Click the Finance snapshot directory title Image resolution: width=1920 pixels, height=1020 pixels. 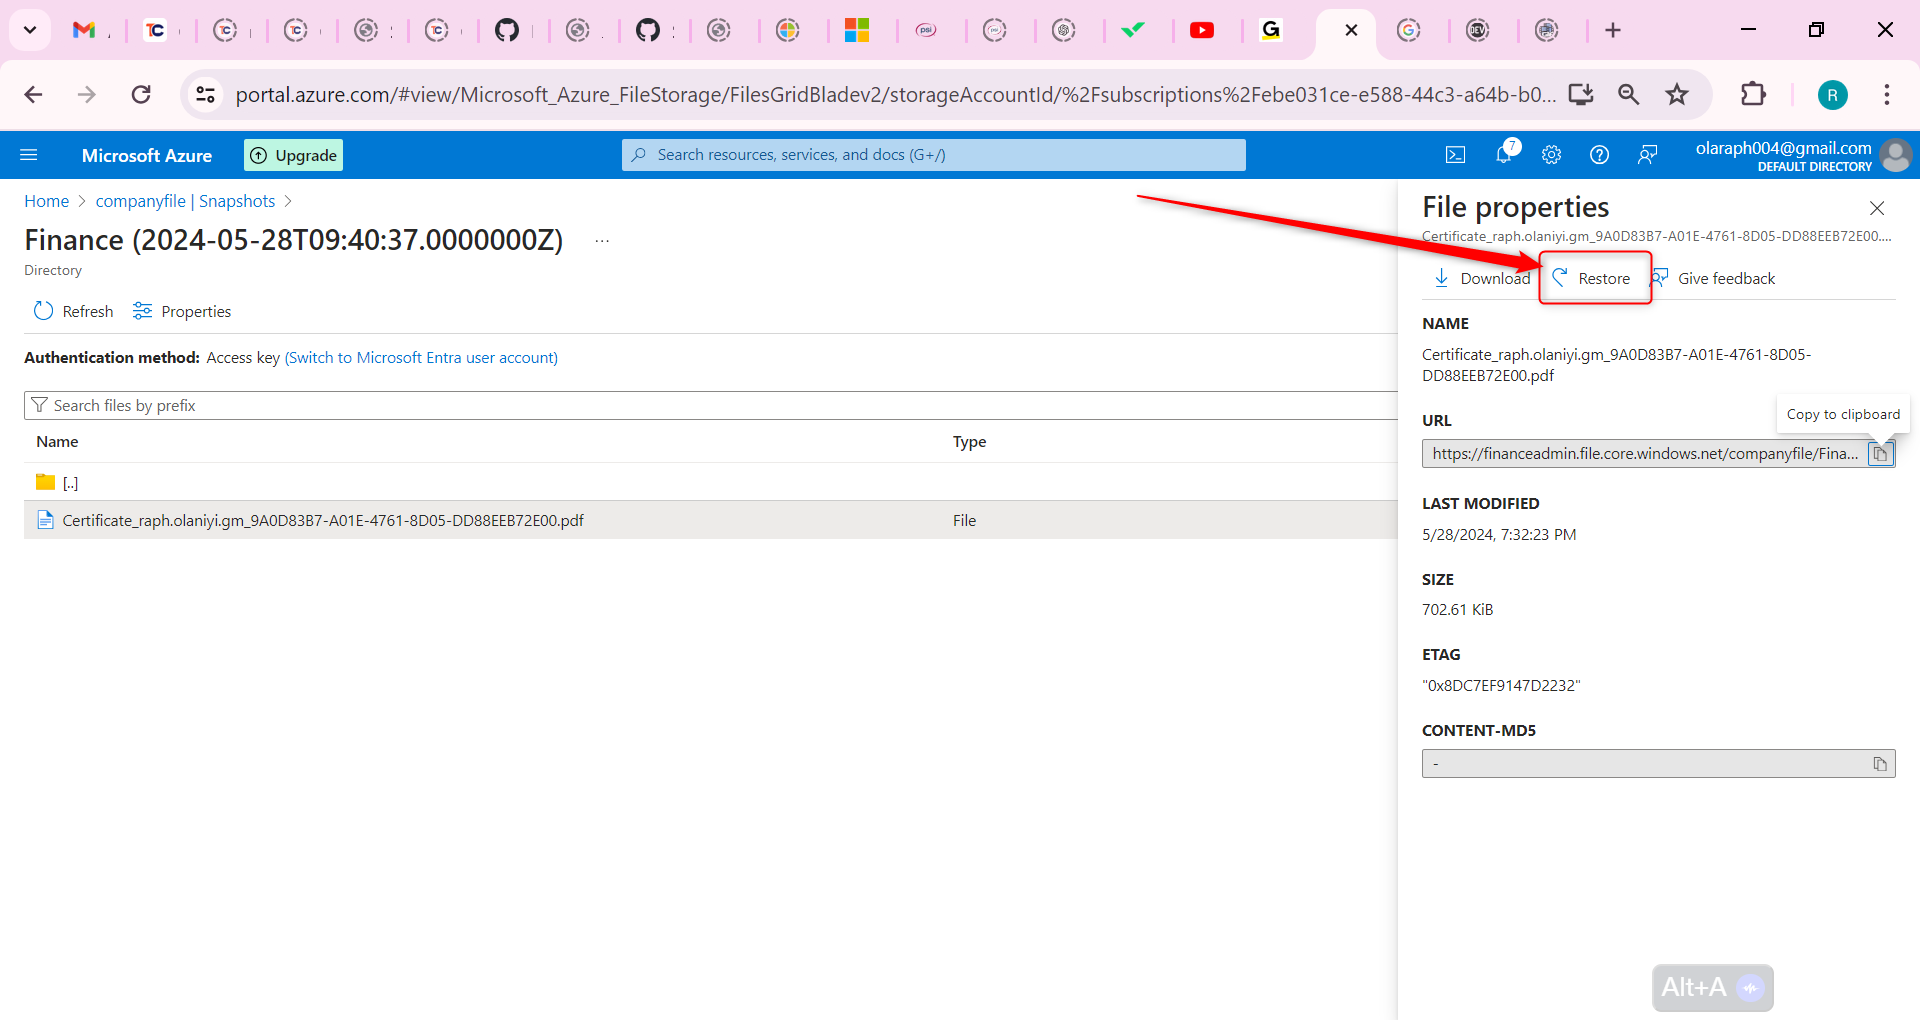pos(294,240)
